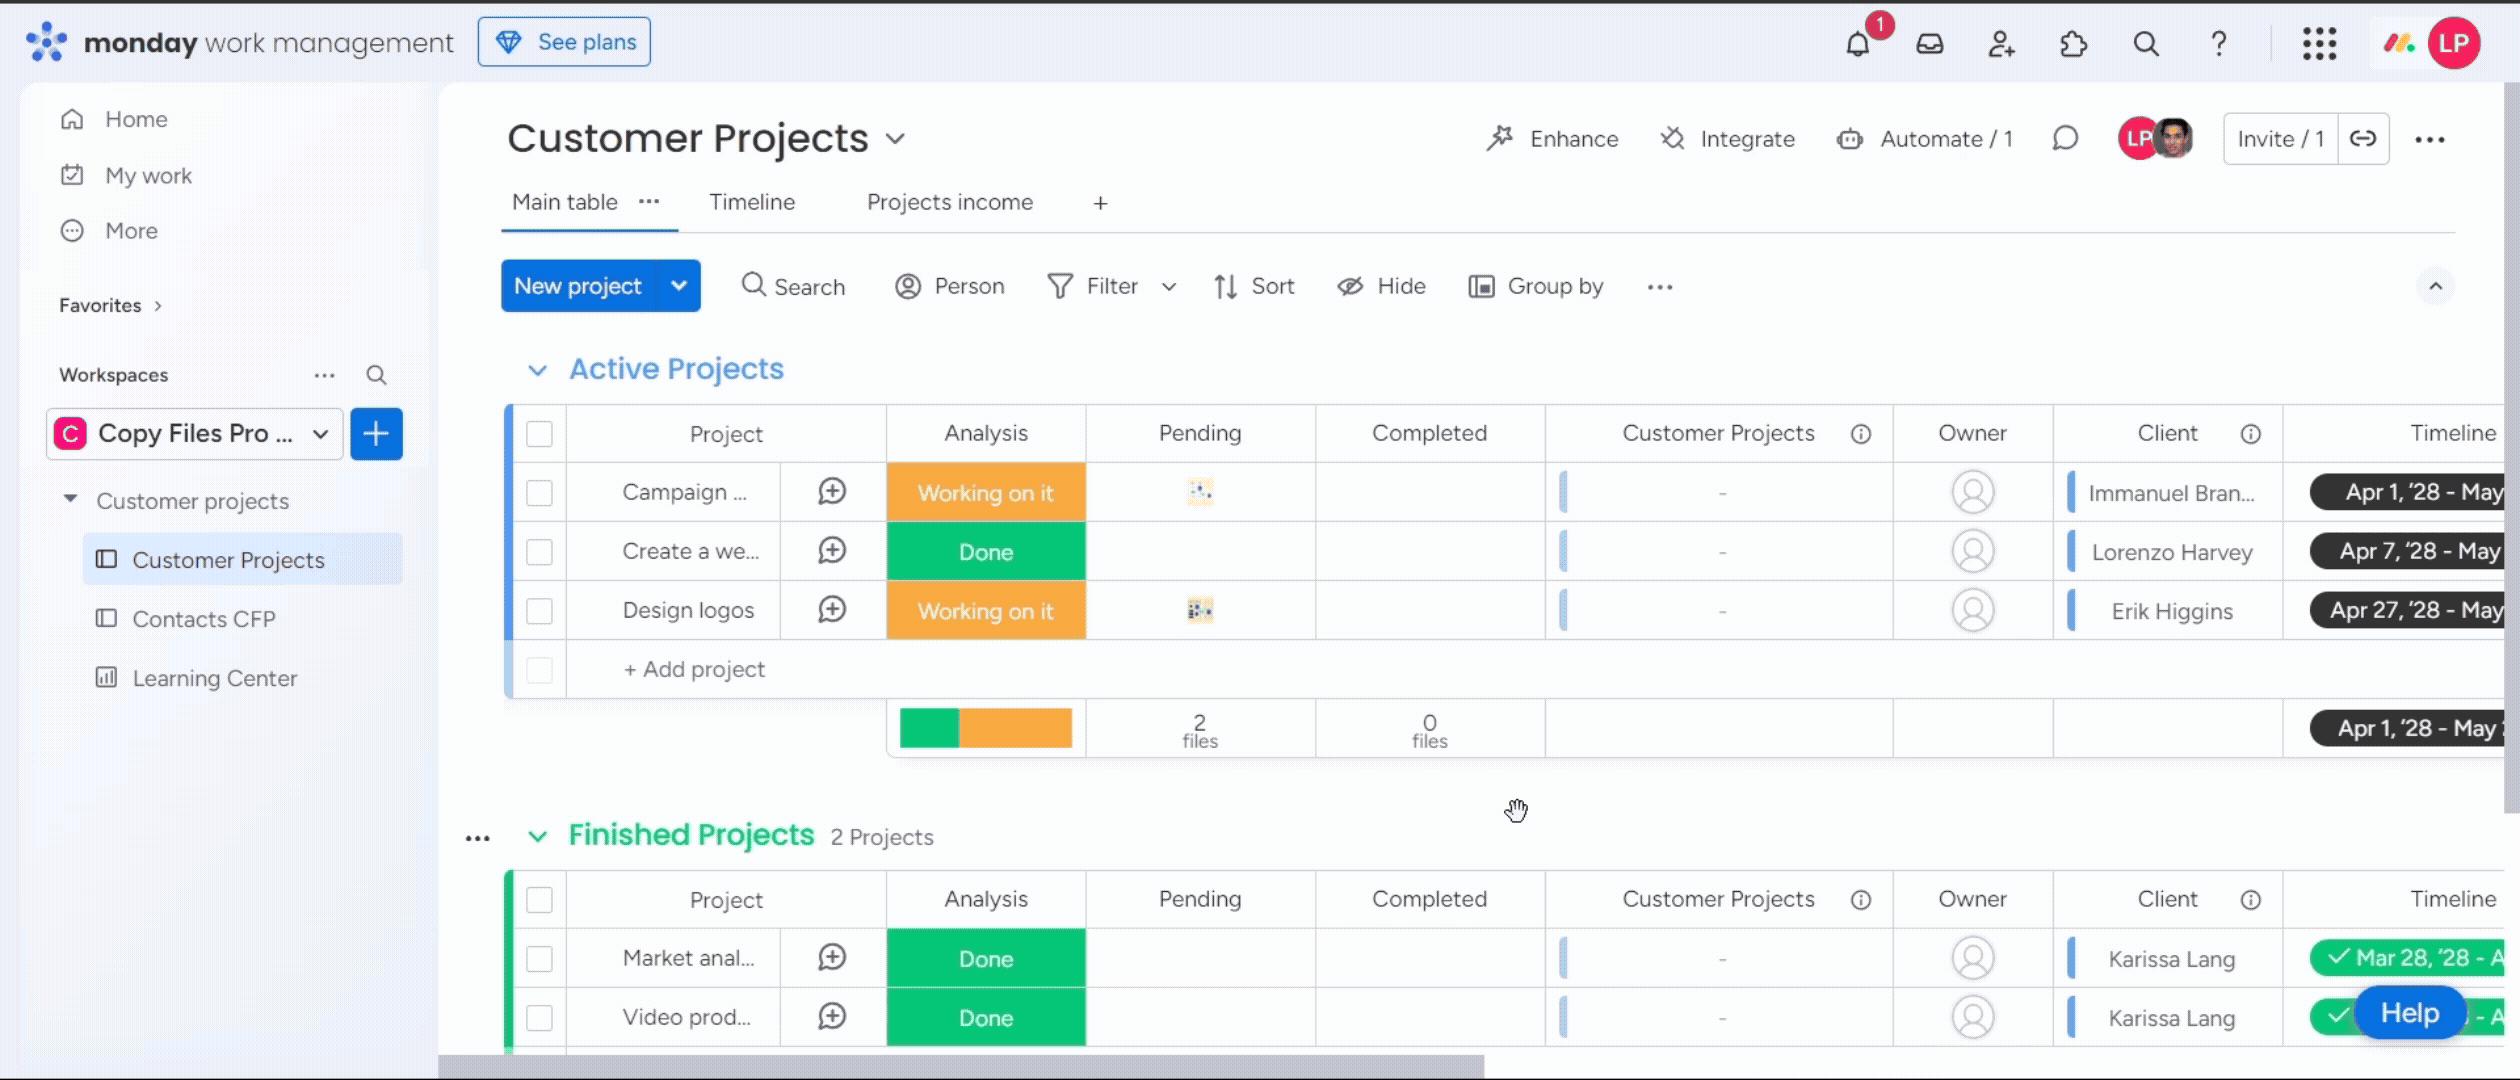This screenshot has width=2520, height=1080.
Task: Search workspaces with the magnifier icon
Action: [x=376, y=375]
